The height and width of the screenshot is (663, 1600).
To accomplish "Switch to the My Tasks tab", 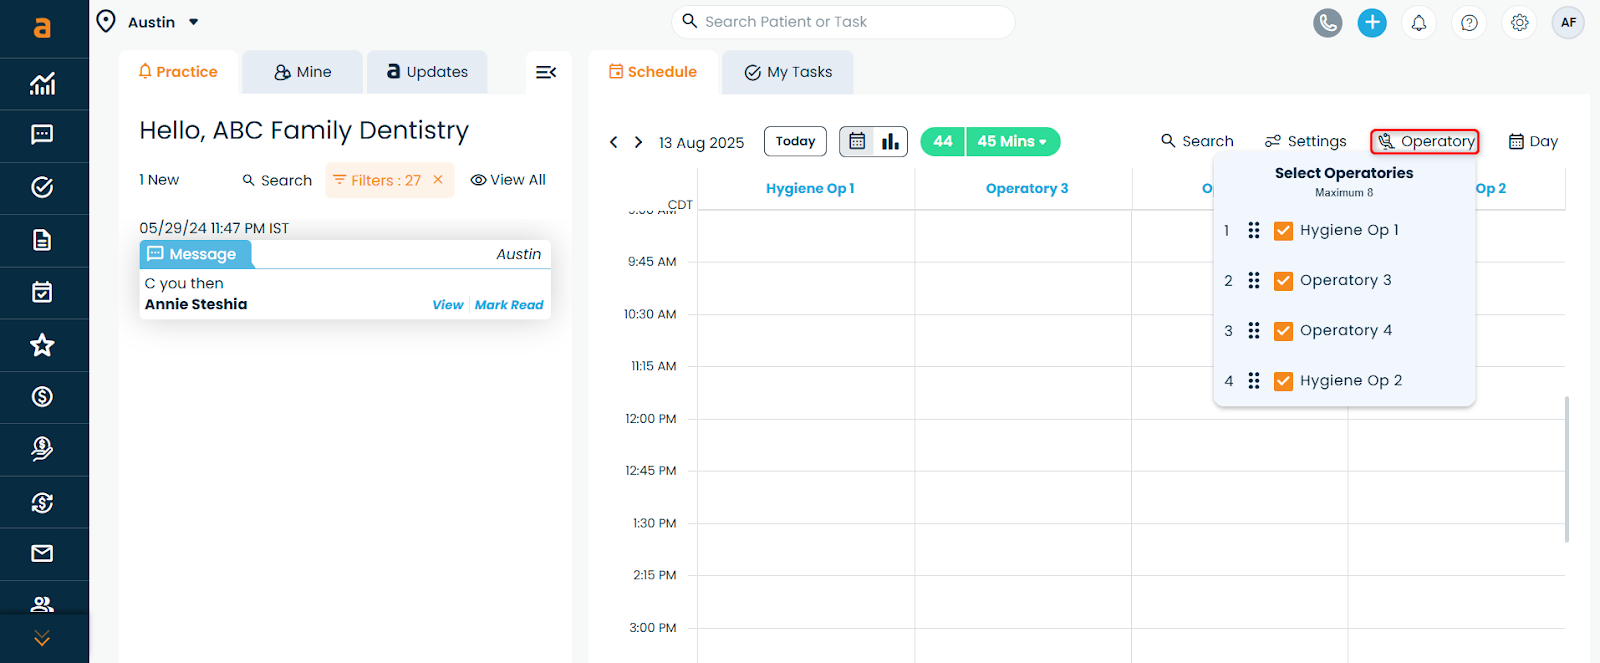I will pyautogui.click(x=788, y=72).
